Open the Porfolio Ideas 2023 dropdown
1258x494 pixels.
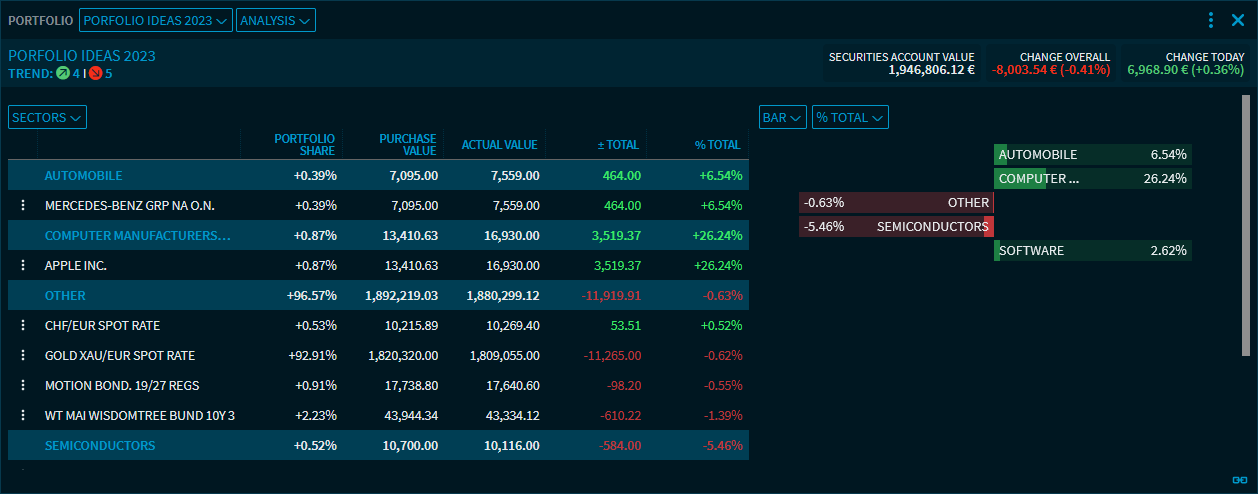point(155,20)
